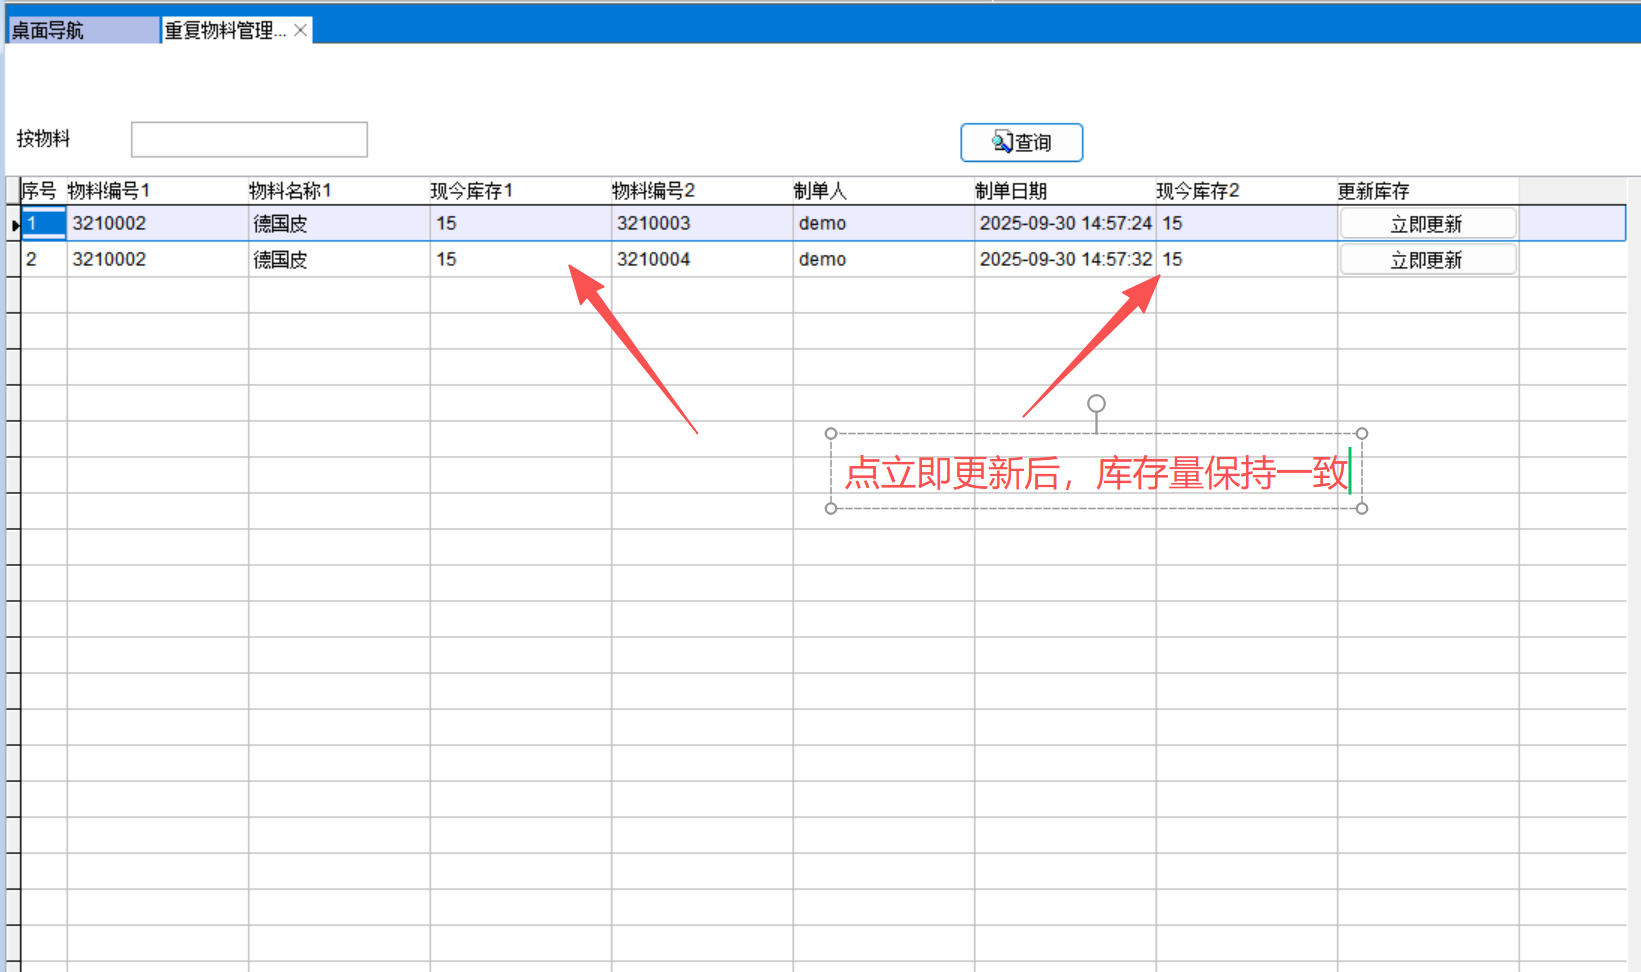Click 立即更新 in the first row

pos(1427,224)
